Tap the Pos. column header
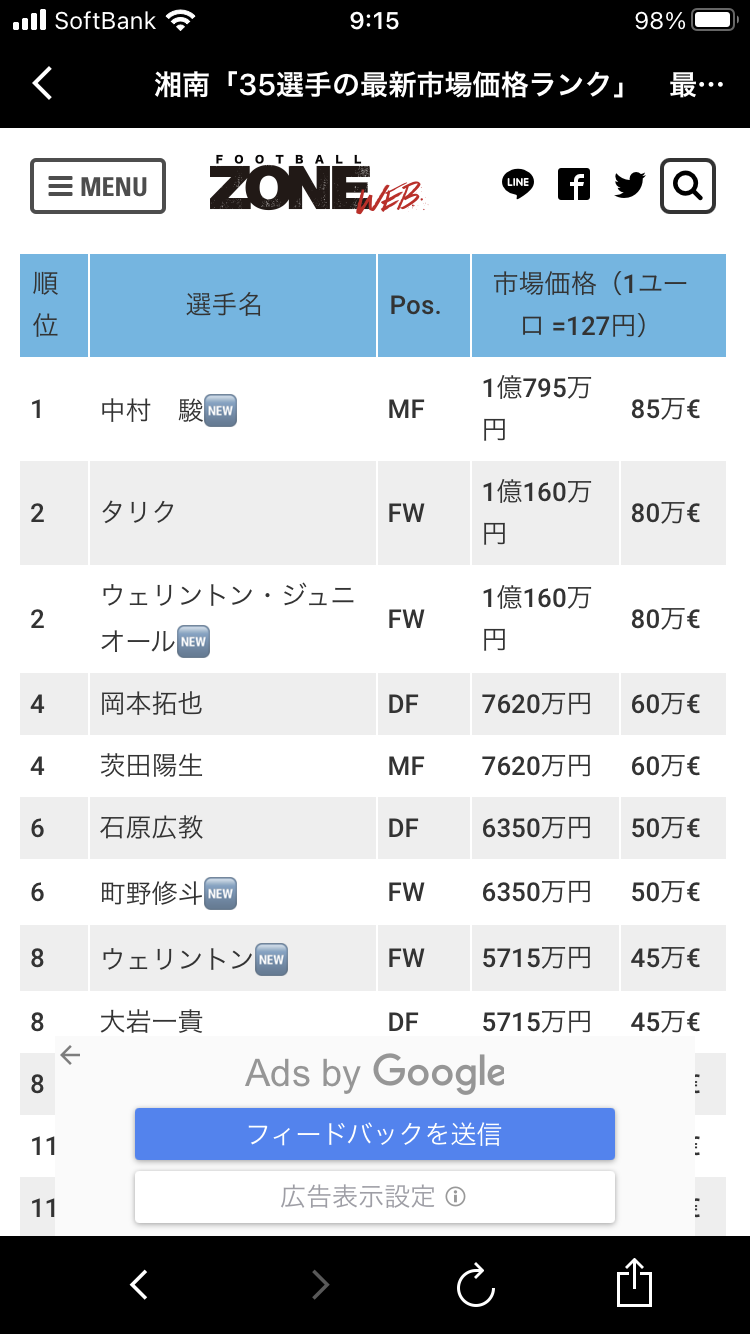 pos(415,305)
